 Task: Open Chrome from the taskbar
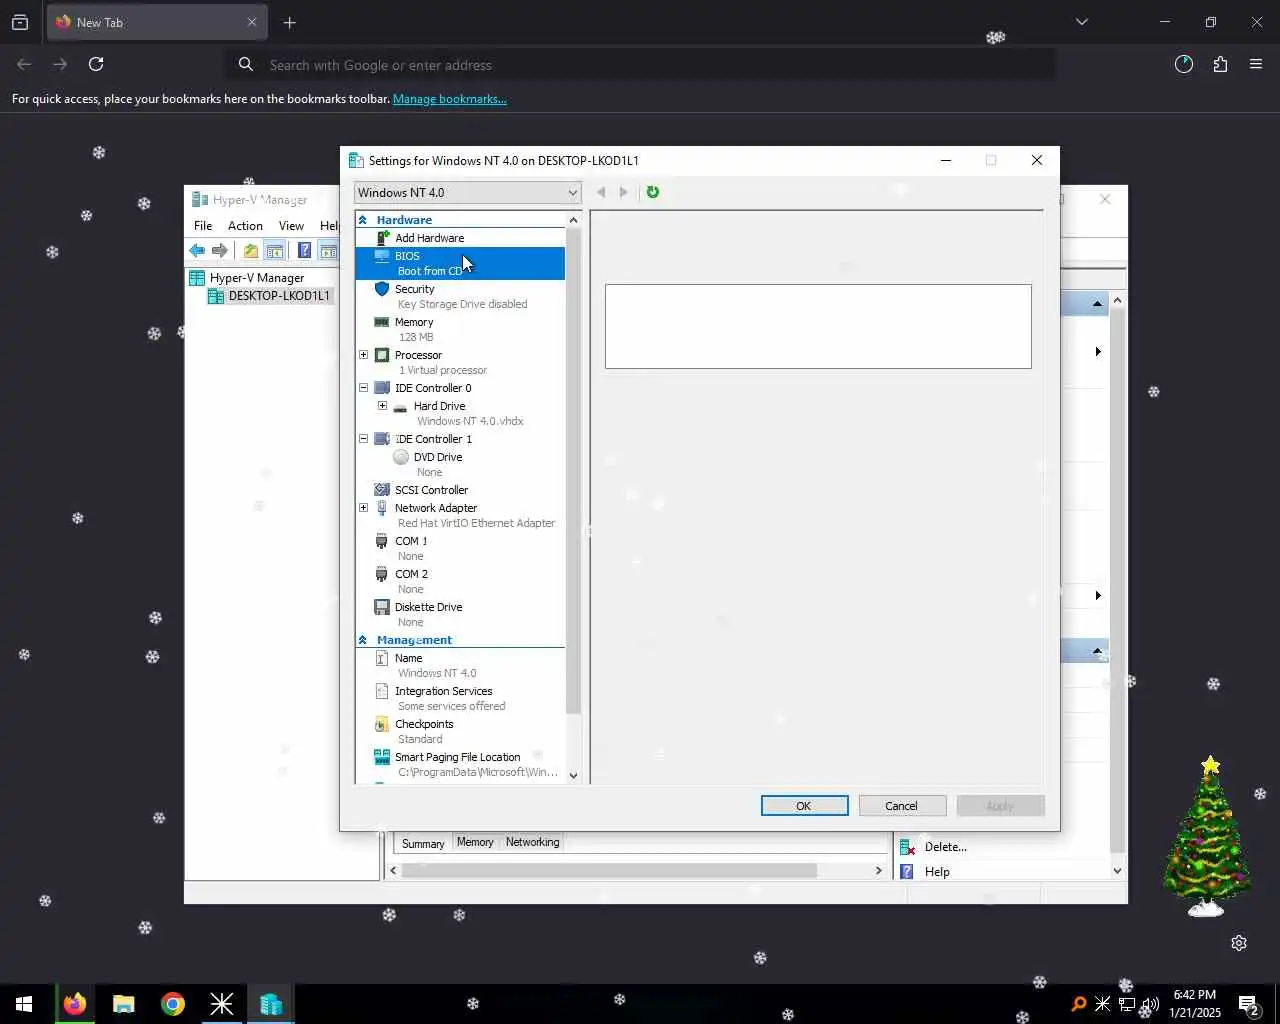(173, 1004)
